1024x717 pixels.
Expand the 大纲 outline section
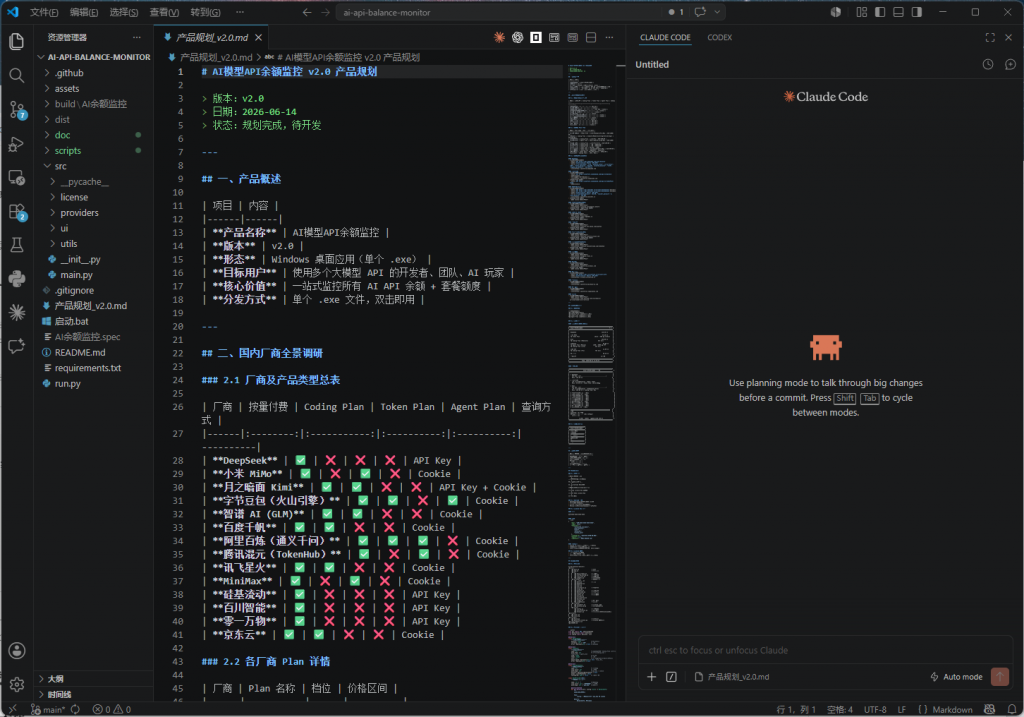point(94,678)
